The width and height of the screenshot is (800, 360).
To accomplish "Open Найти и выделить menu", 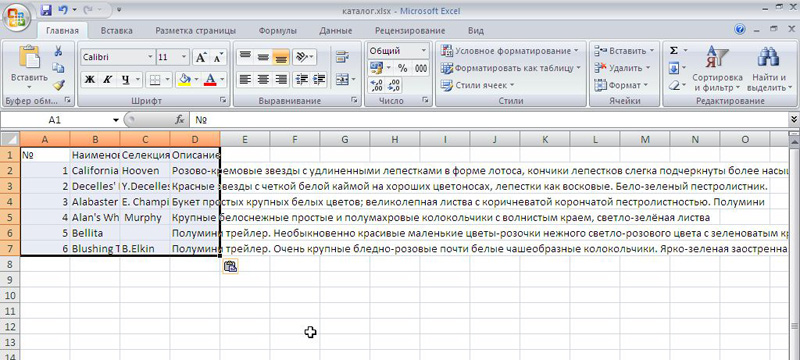I will click(x=768, y=68).
